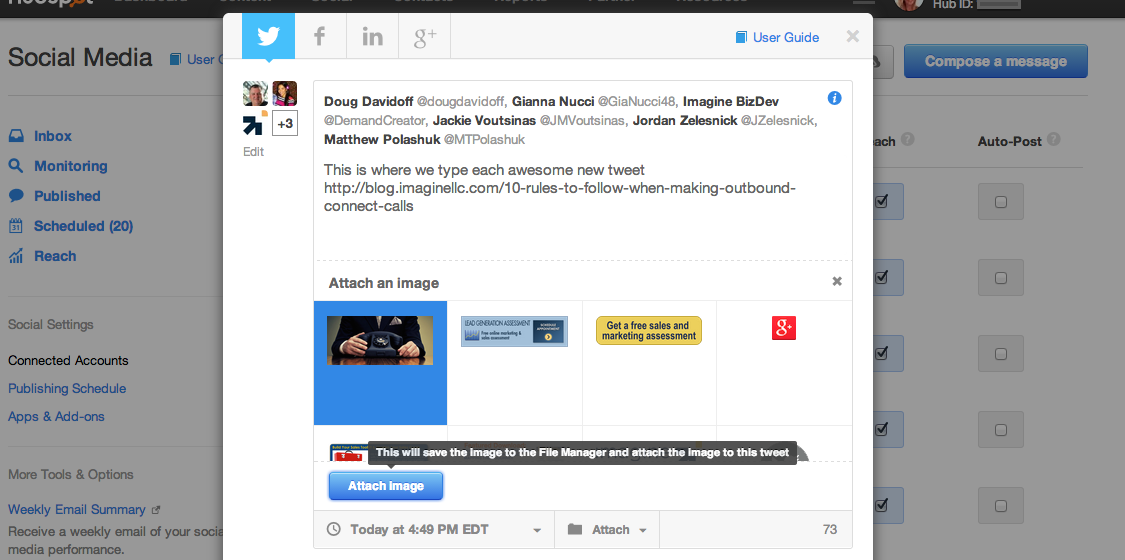1125x560 pixels.
Task: Click the remaining character count 73
Action: coord(830,530)
